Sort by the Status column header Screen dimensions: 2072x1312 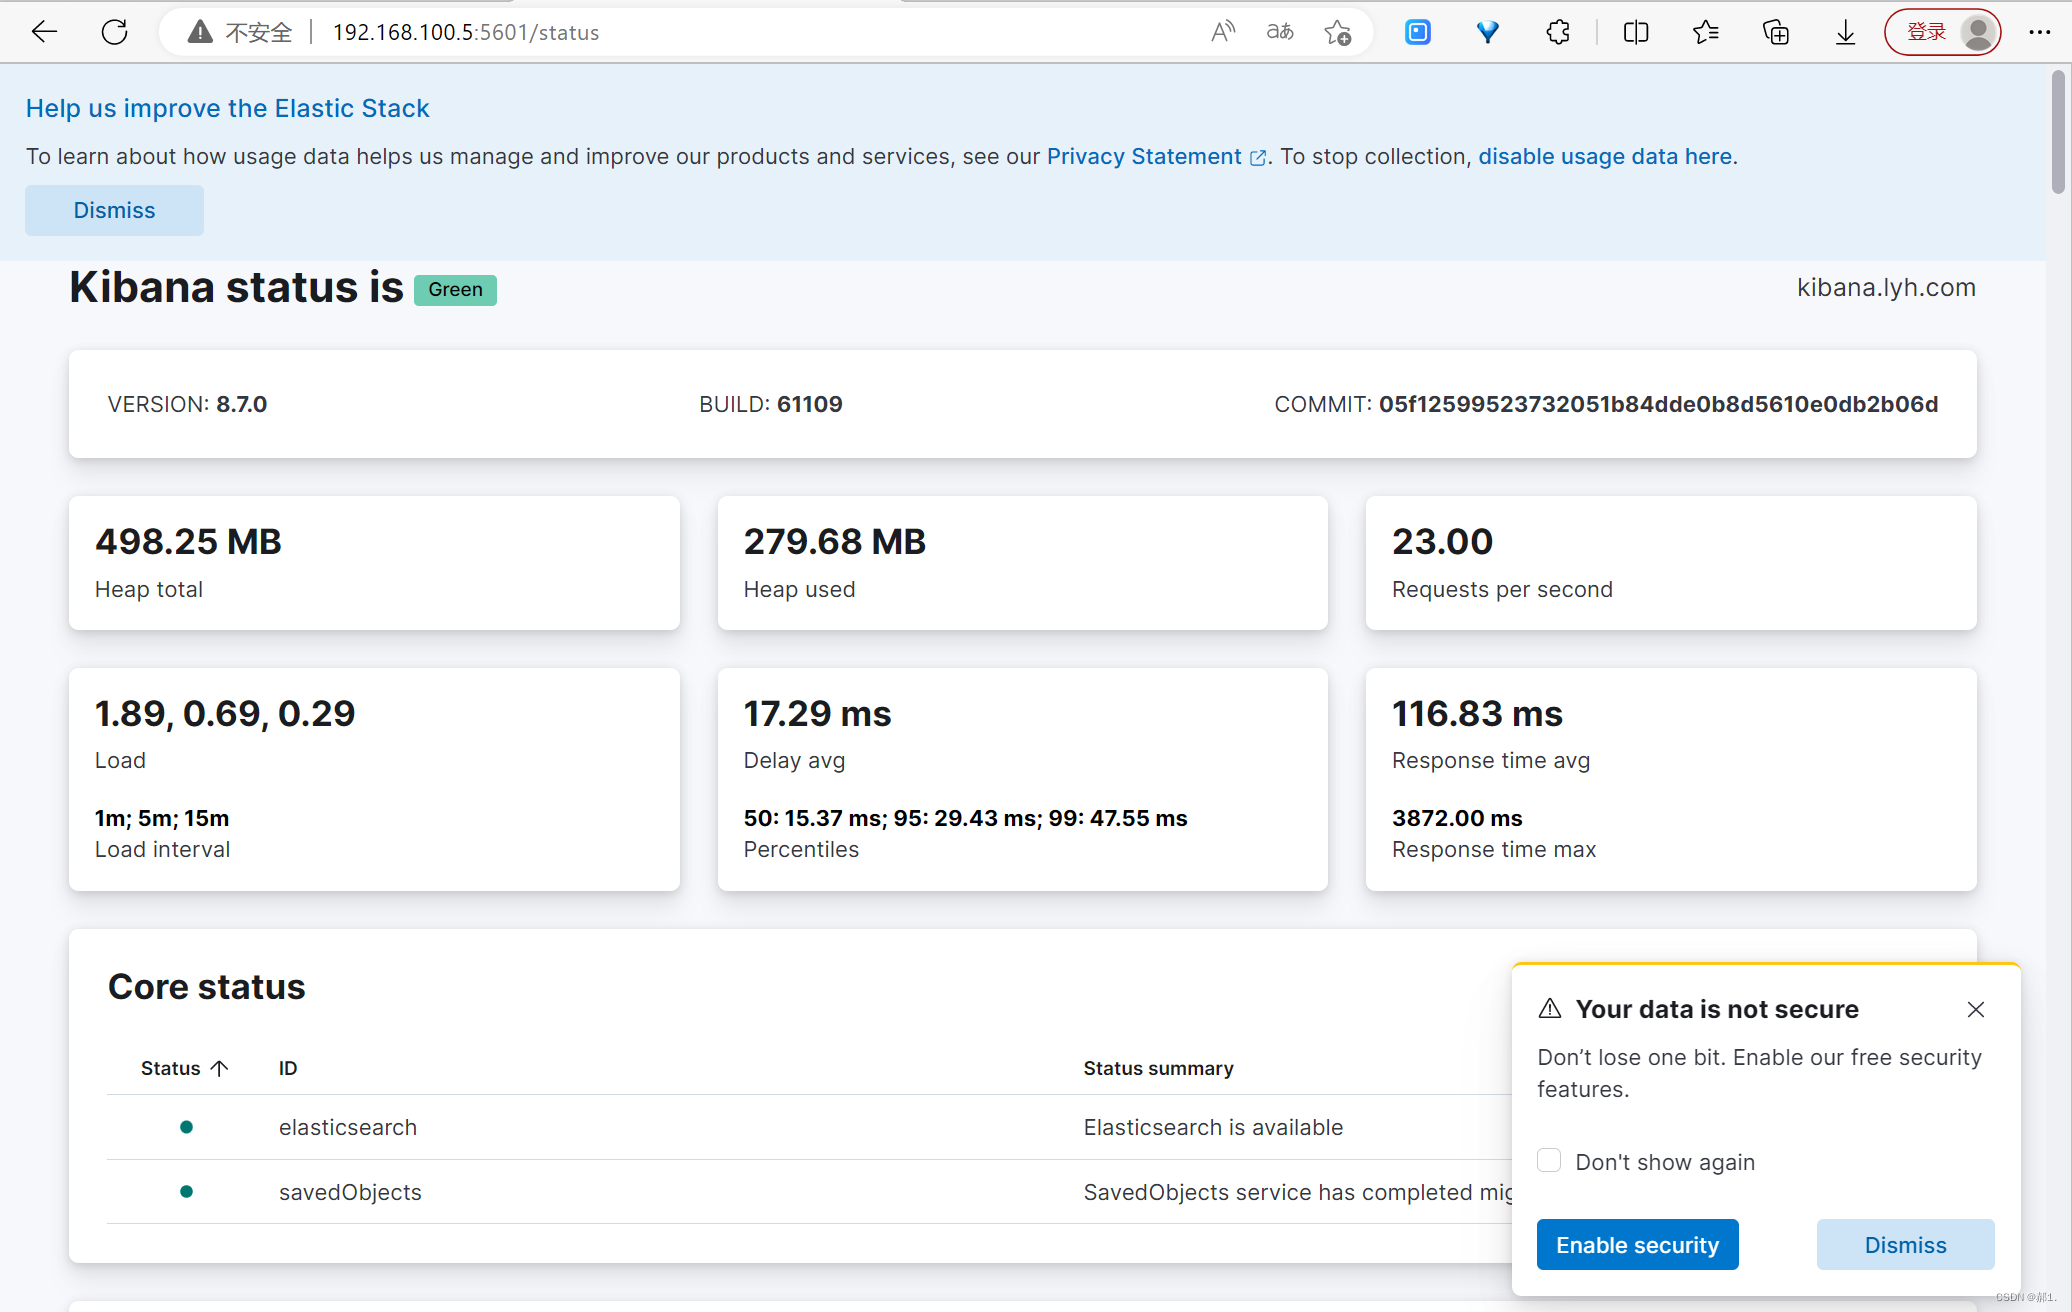185,1068
